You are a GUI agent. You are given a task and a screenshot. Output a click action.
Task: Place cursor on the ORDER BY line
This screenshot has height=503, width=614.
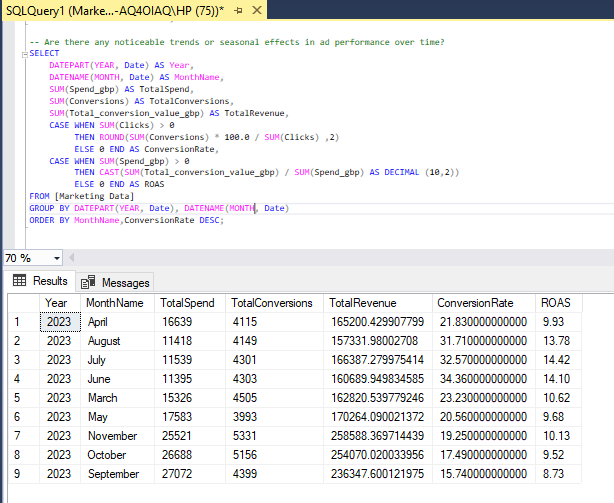click(126, 220)
